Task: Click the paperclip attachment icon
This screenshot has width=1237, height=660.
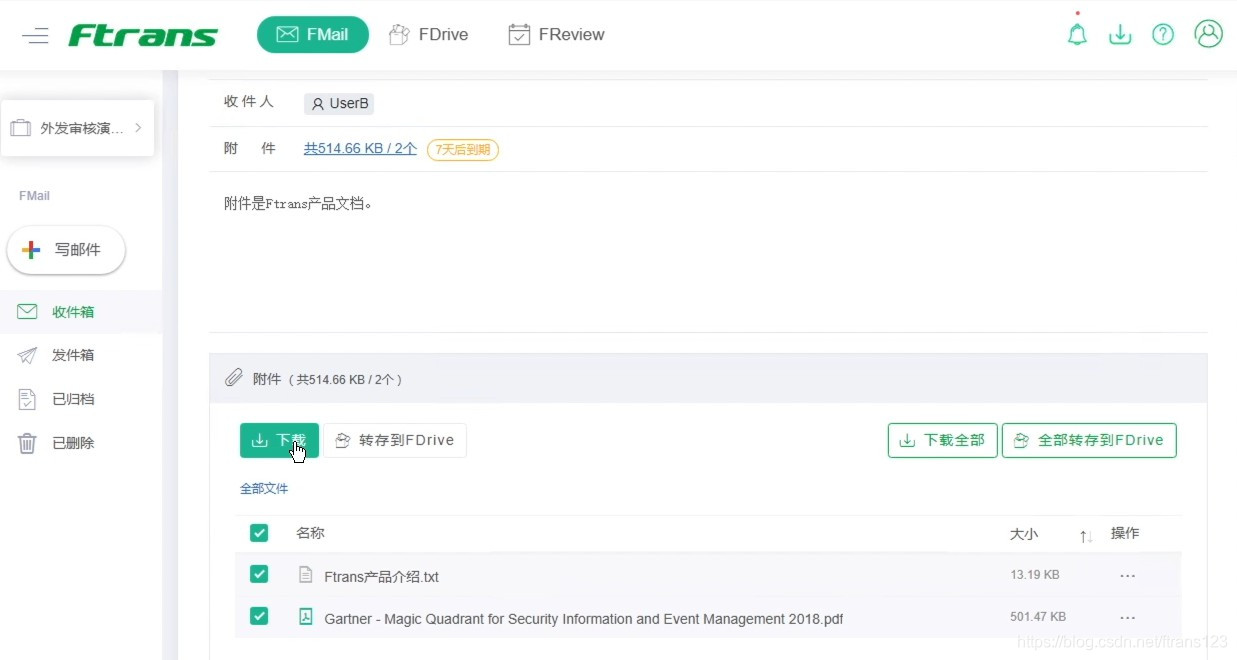Action: [x=233, y=378]
